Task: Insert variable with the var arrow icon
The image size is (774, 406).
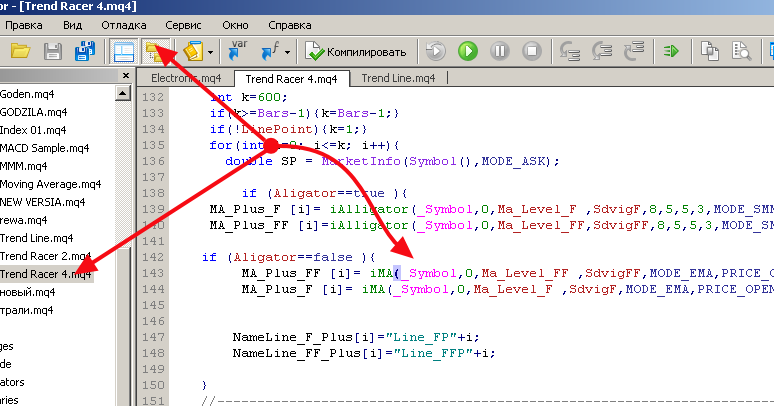Action: pos(238,50)
